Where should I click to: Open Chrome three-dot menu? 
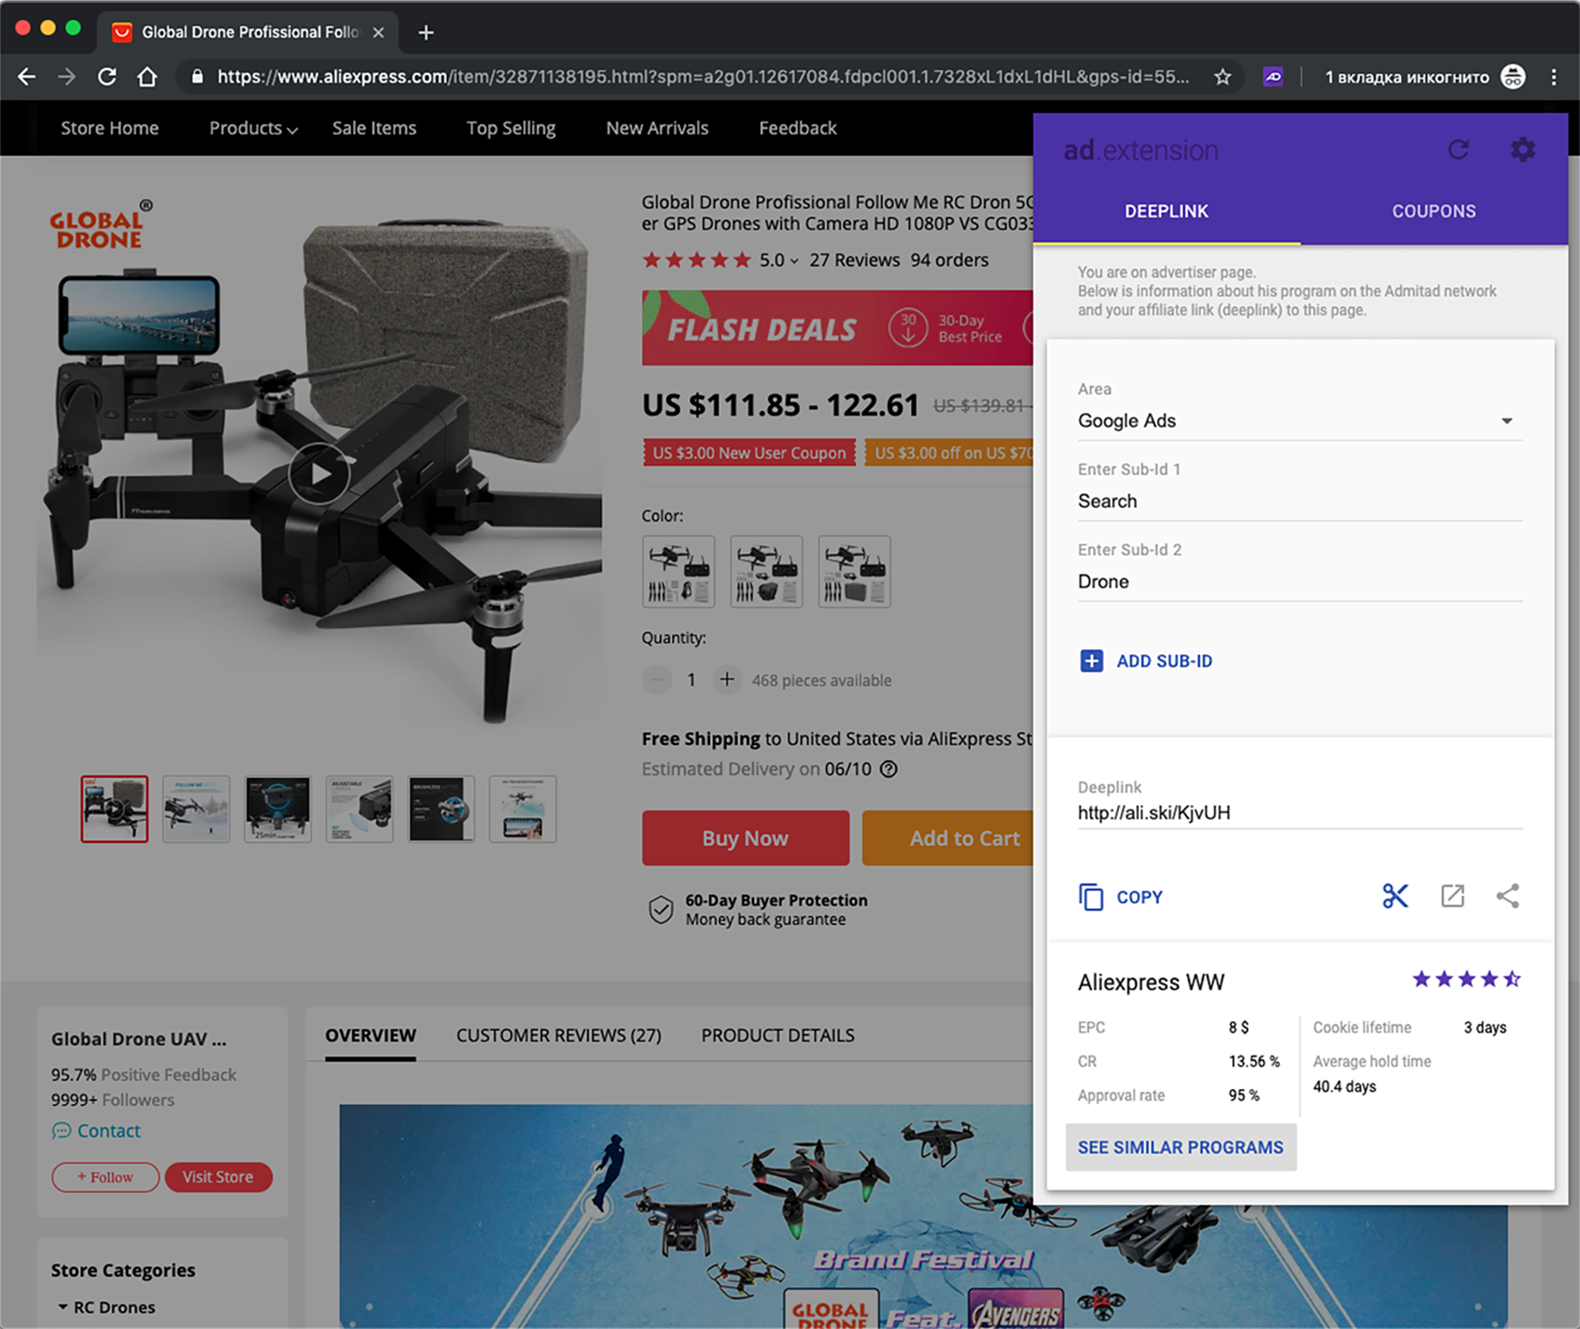click(x=1553, y=77)
